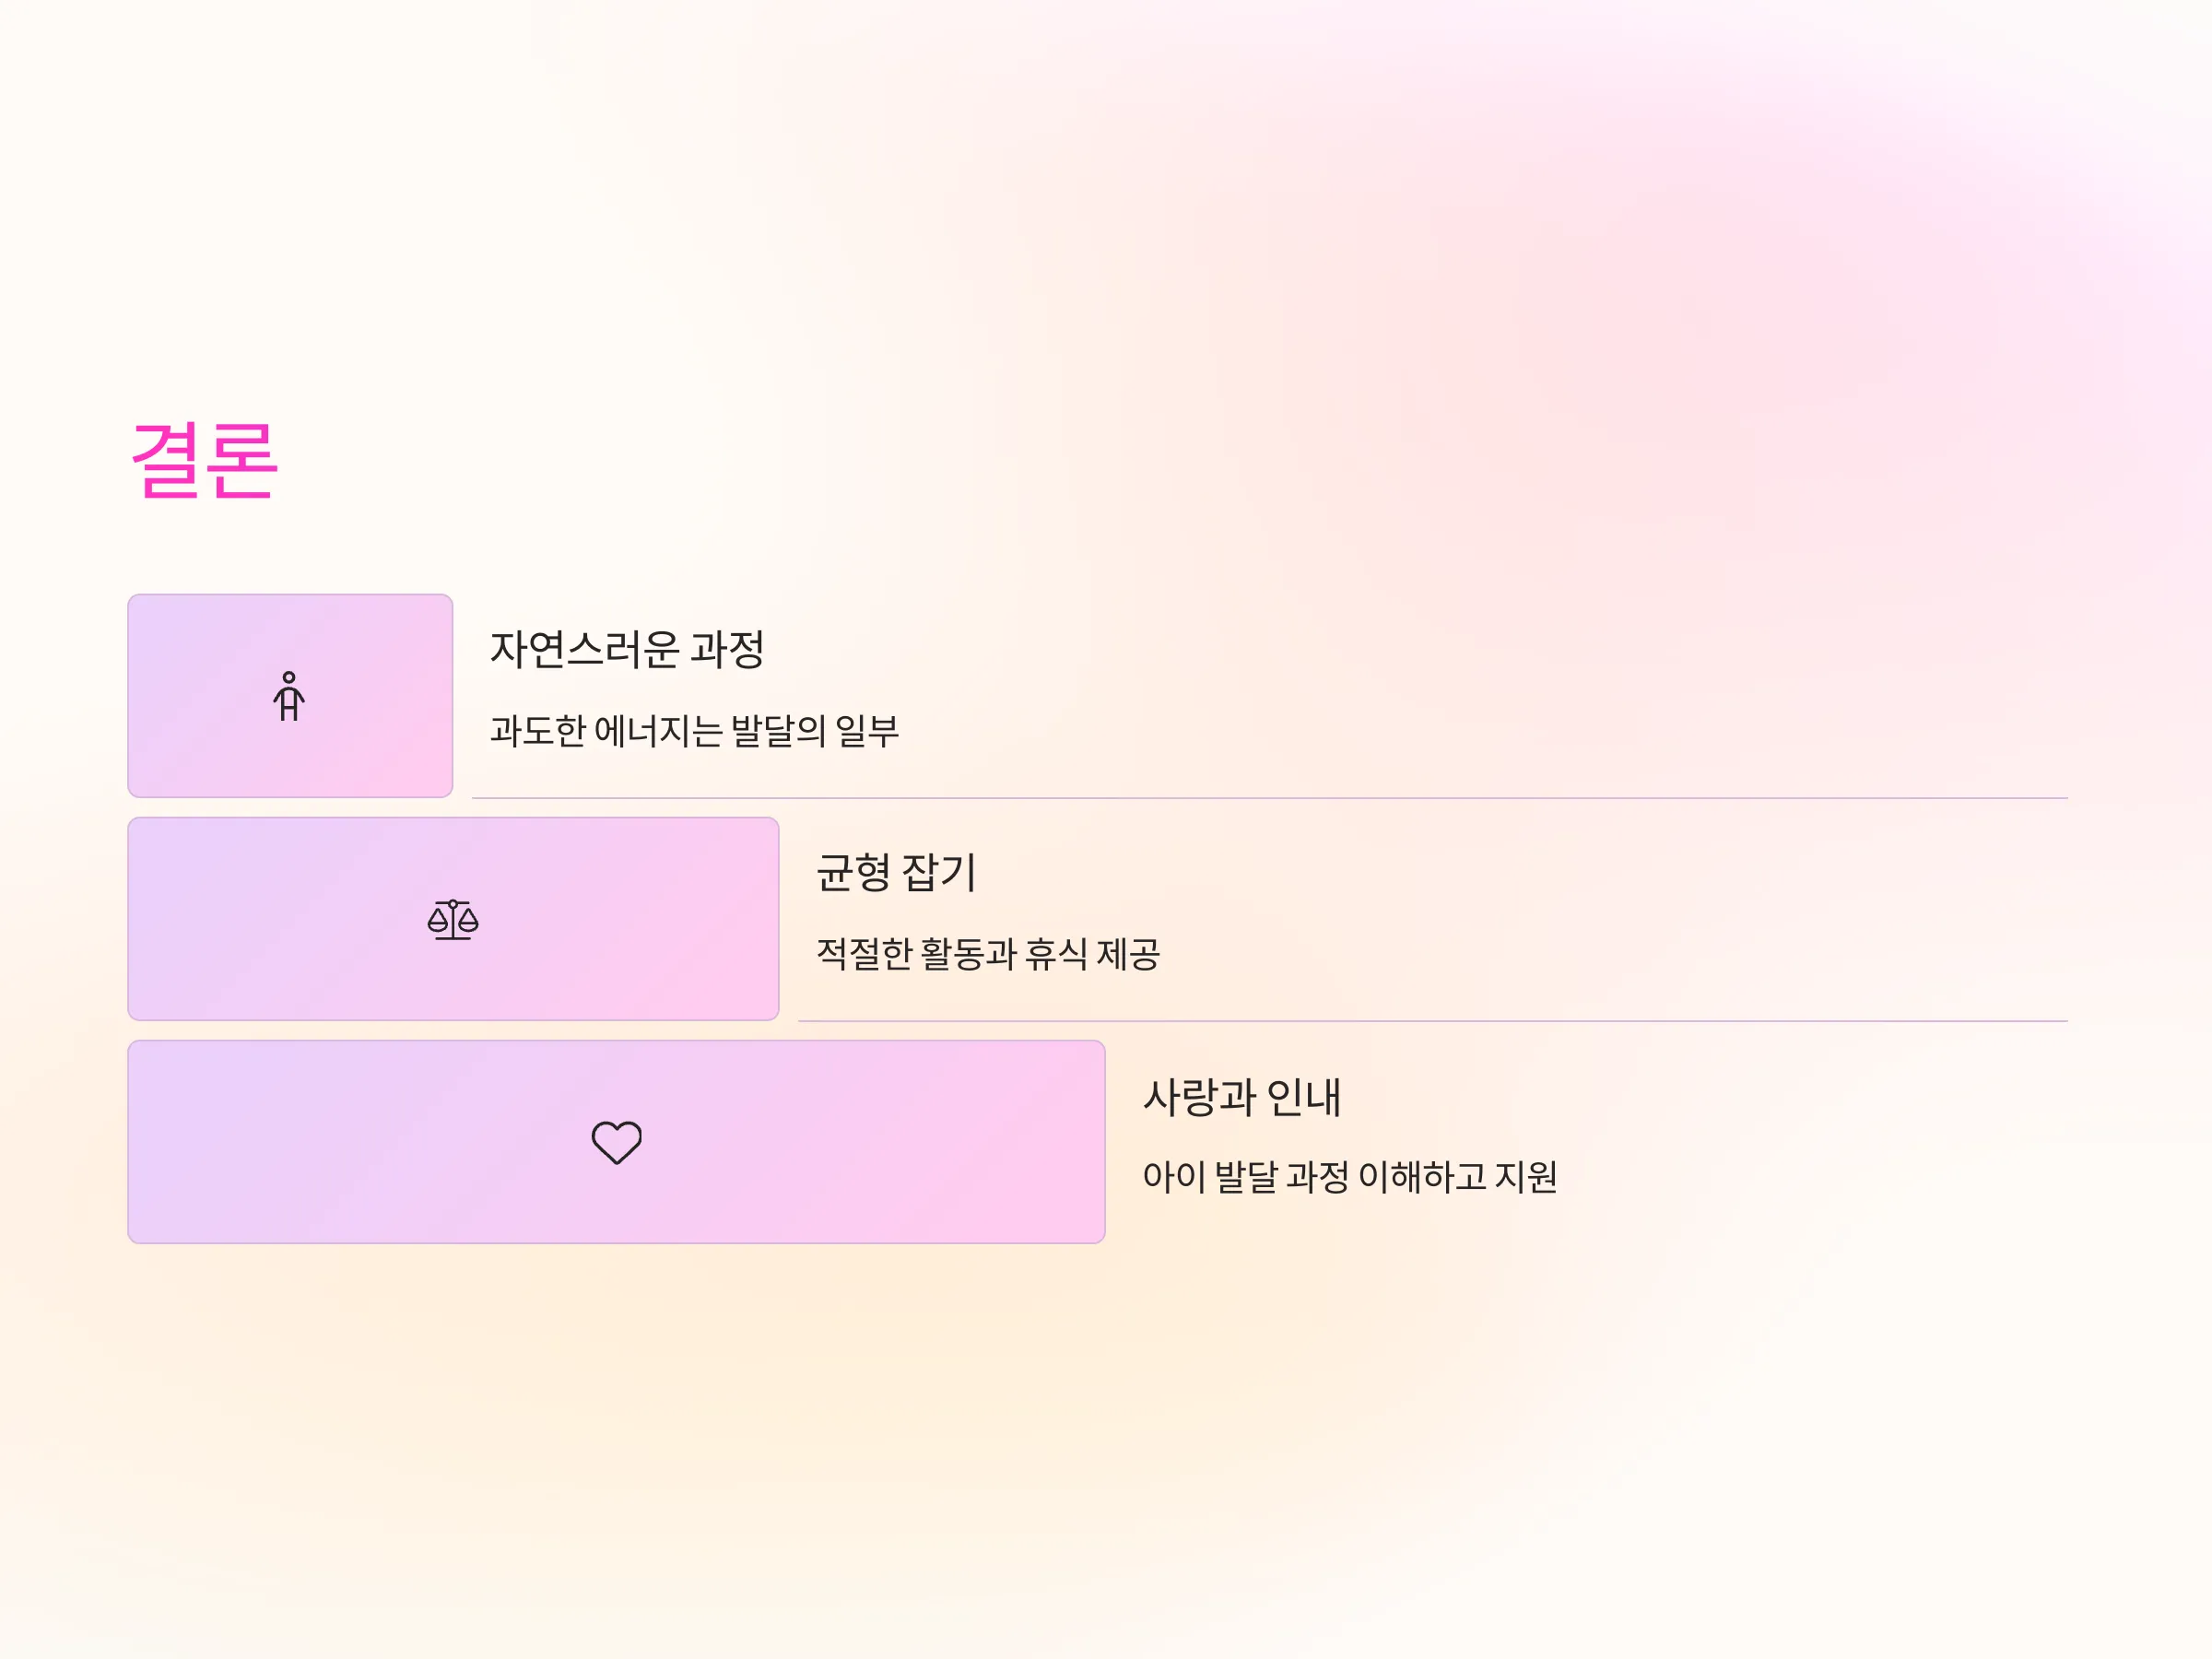Viewport: 2212px width, 1659px height.
Task: Click the word 이해하고
Action: (1422, 1177)
